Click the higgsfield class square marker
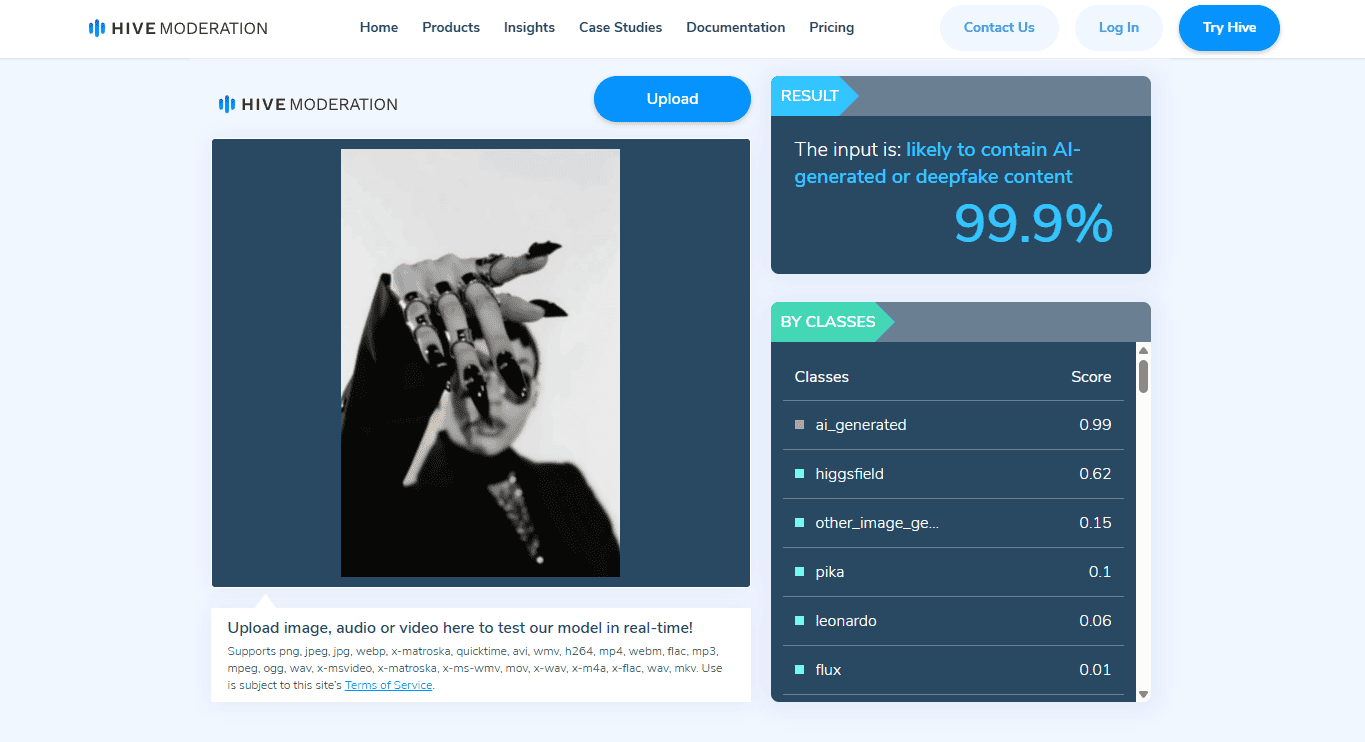The image size is (1365, 742). coord(799,474)
